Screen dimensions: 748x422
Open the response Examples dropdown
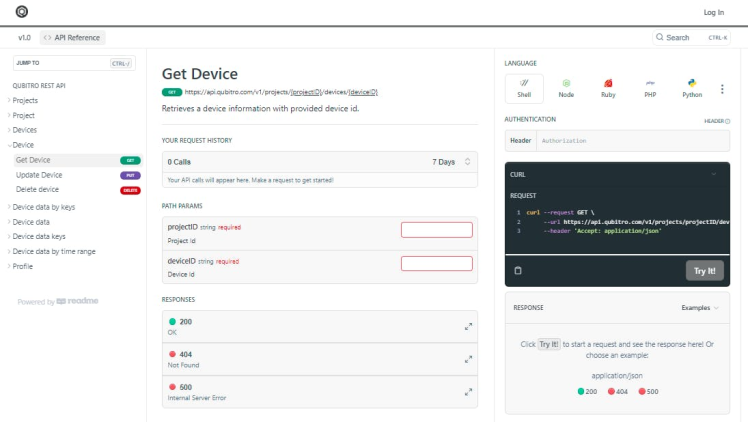(700, 308)
